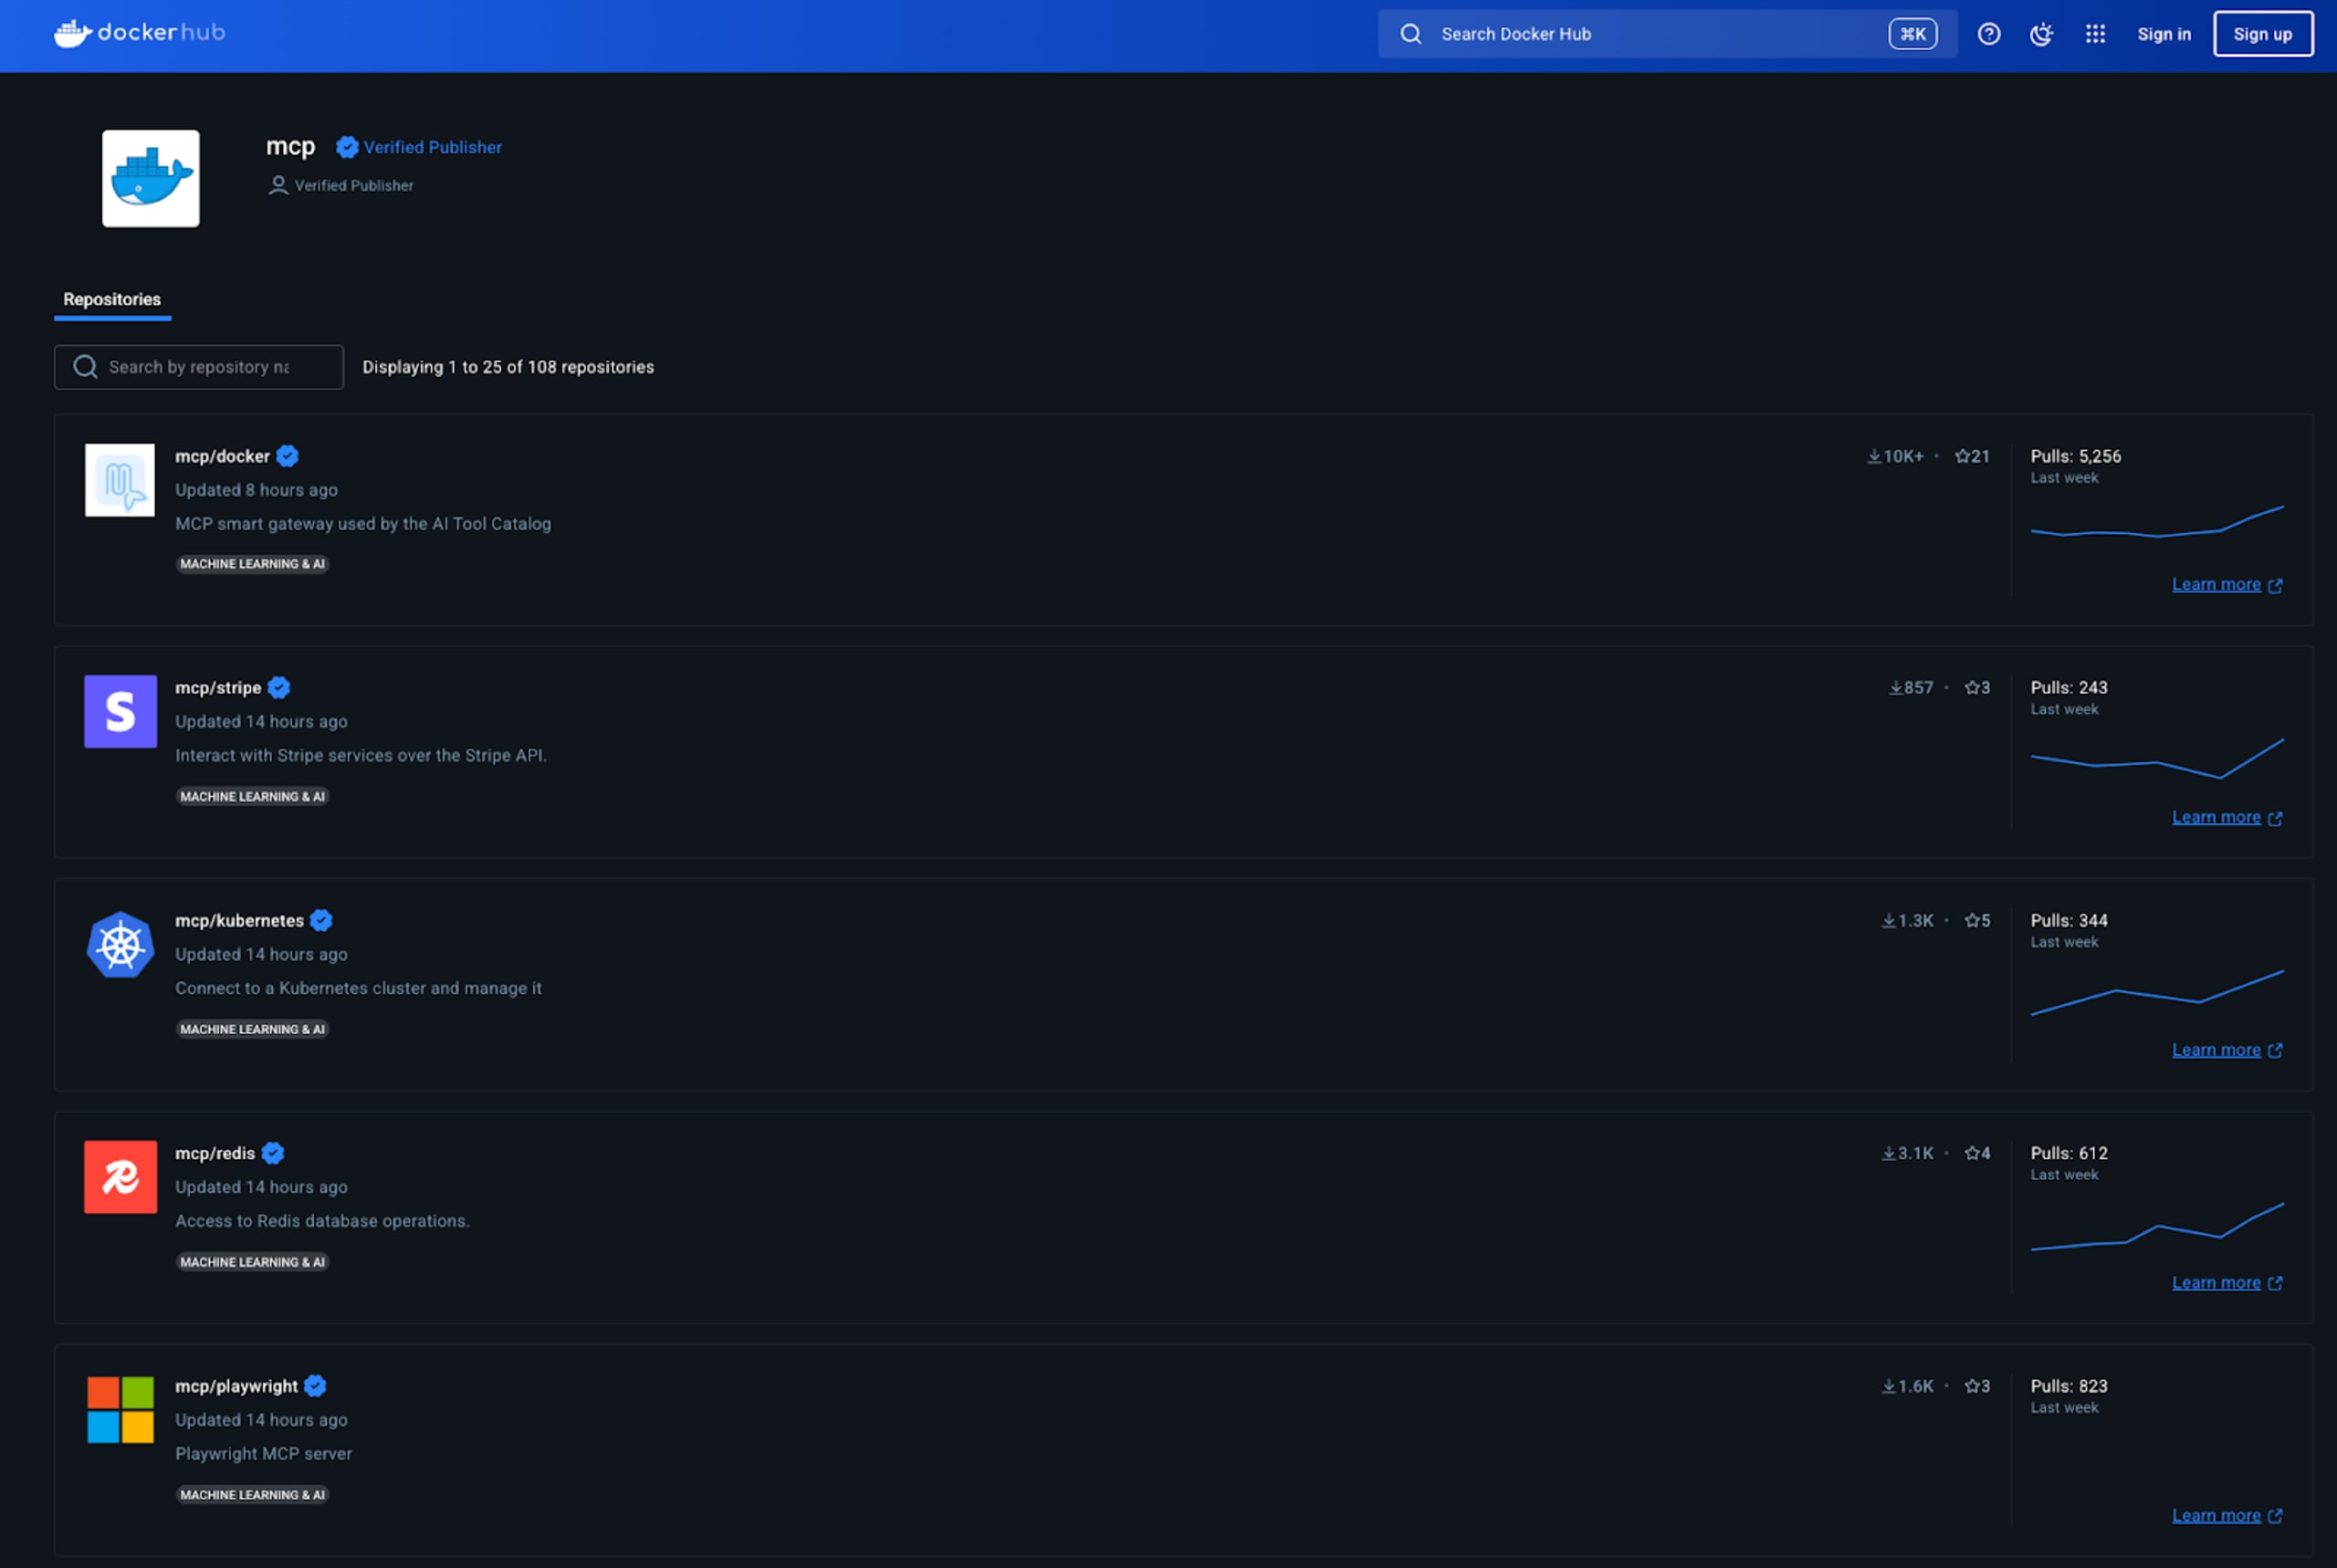The height and width of the screenshot is (1568, 2337).
Task: Click 'Interact with Stripe services over the Stripe API.'
Action: (x=361, y=755)
